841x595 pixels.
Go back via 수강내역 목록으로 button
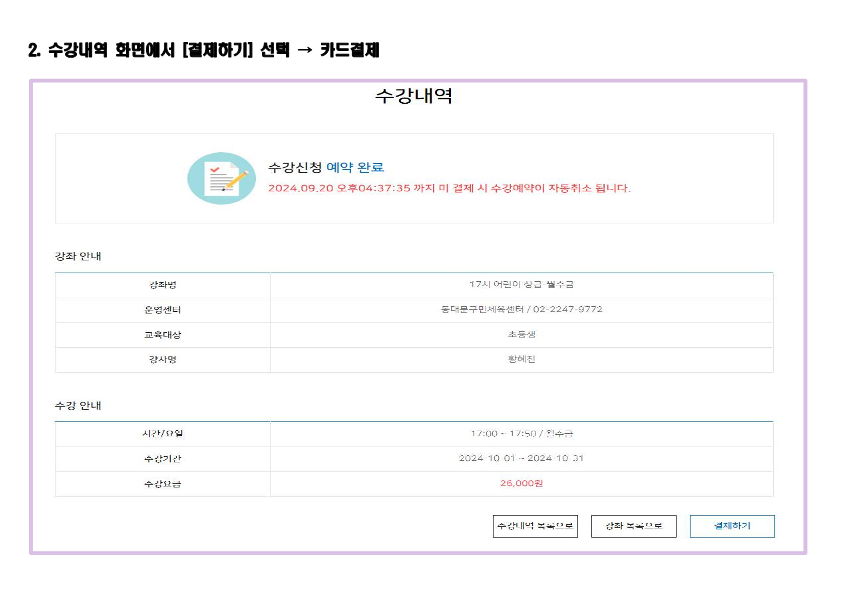535,526
